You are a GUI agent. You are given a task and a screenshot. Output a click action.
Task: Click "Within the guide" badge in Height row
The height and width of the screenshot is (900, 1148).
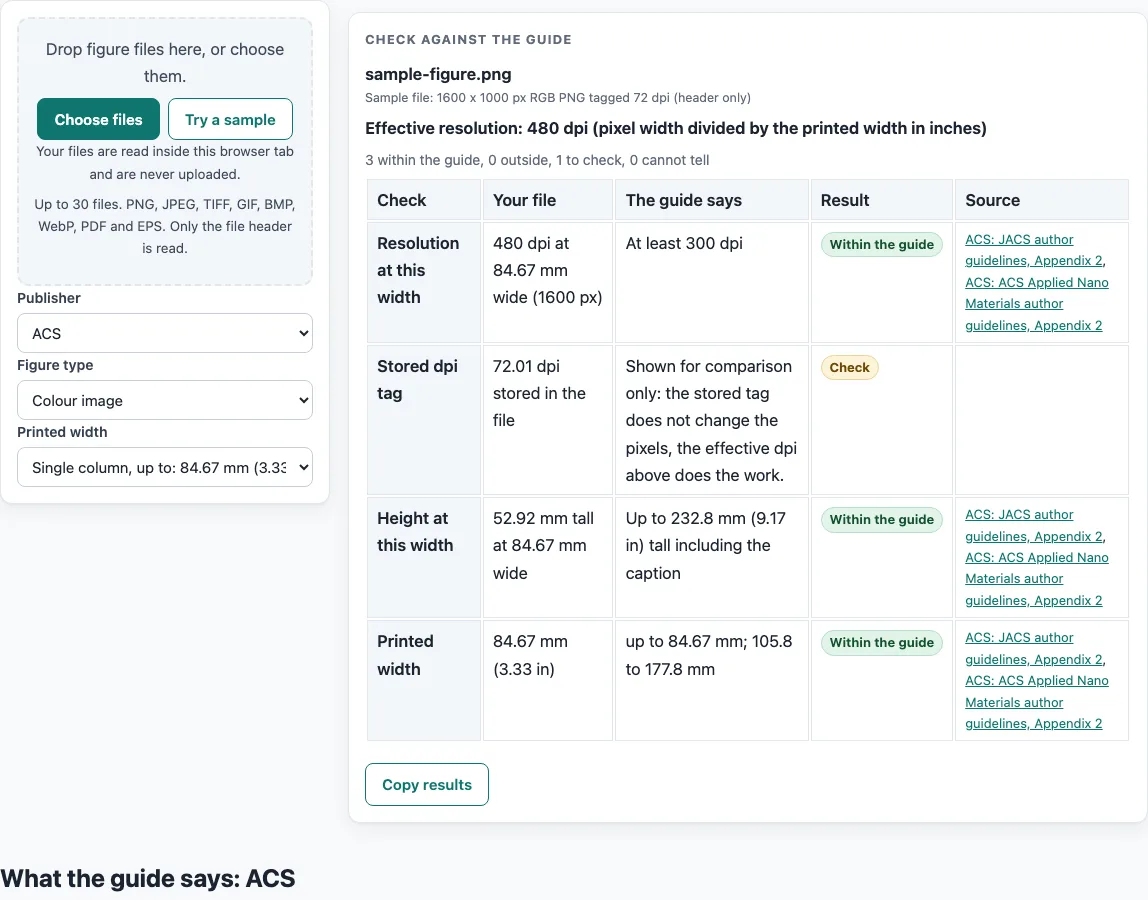pyautogui.click(x=882, y=520)
